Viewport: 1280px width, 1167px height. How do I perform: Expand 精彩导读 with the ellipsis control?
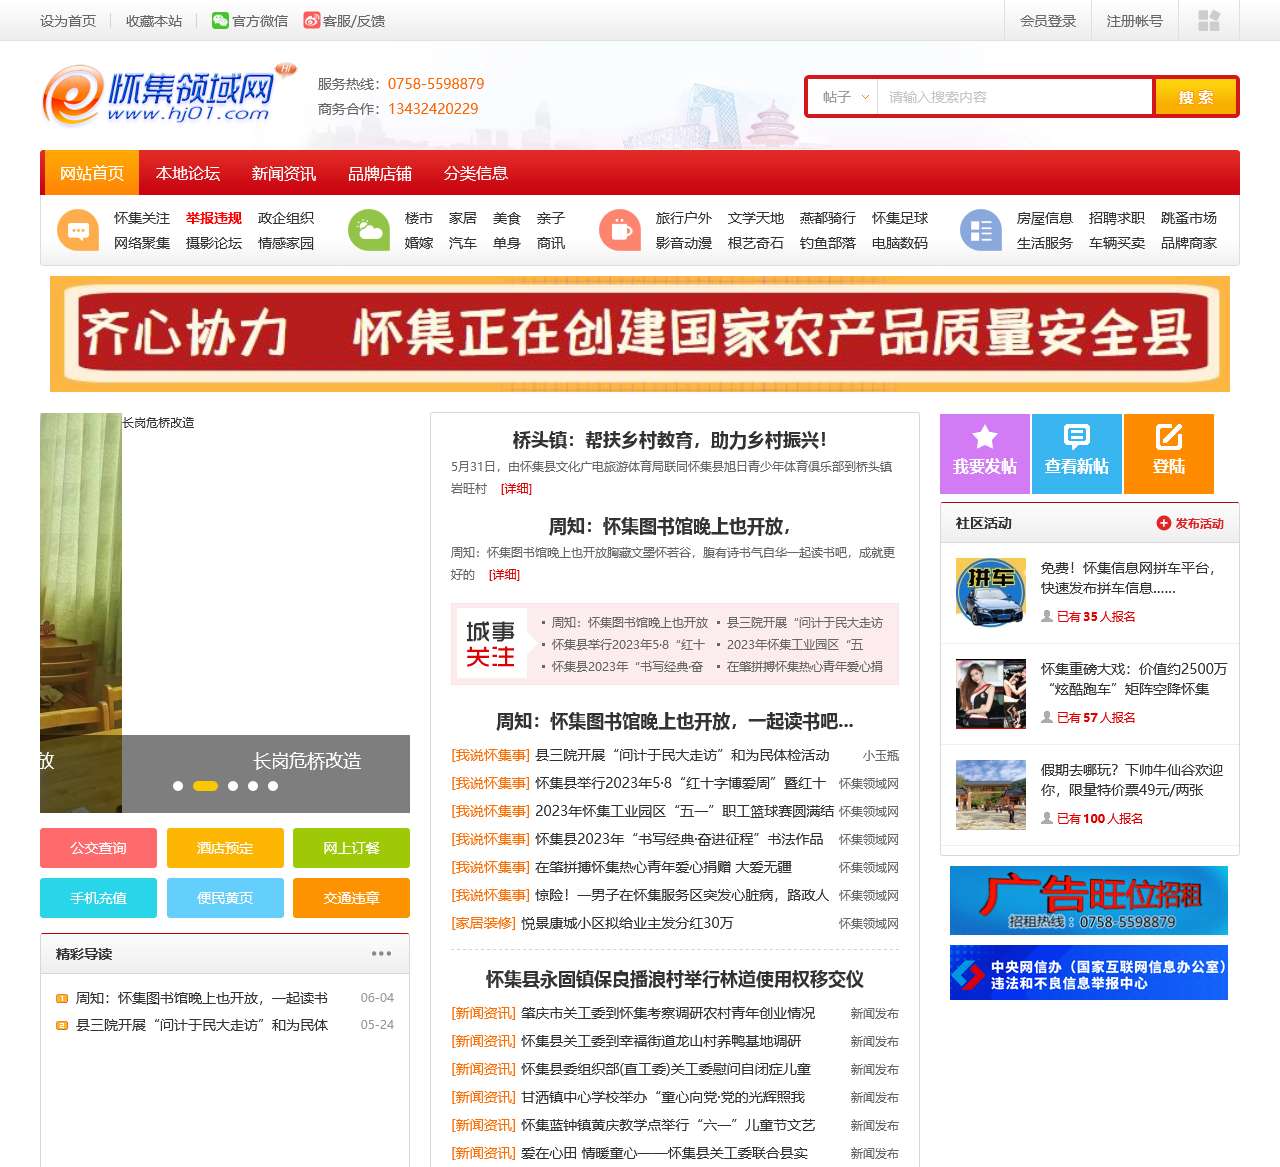[x=380, y=954]
